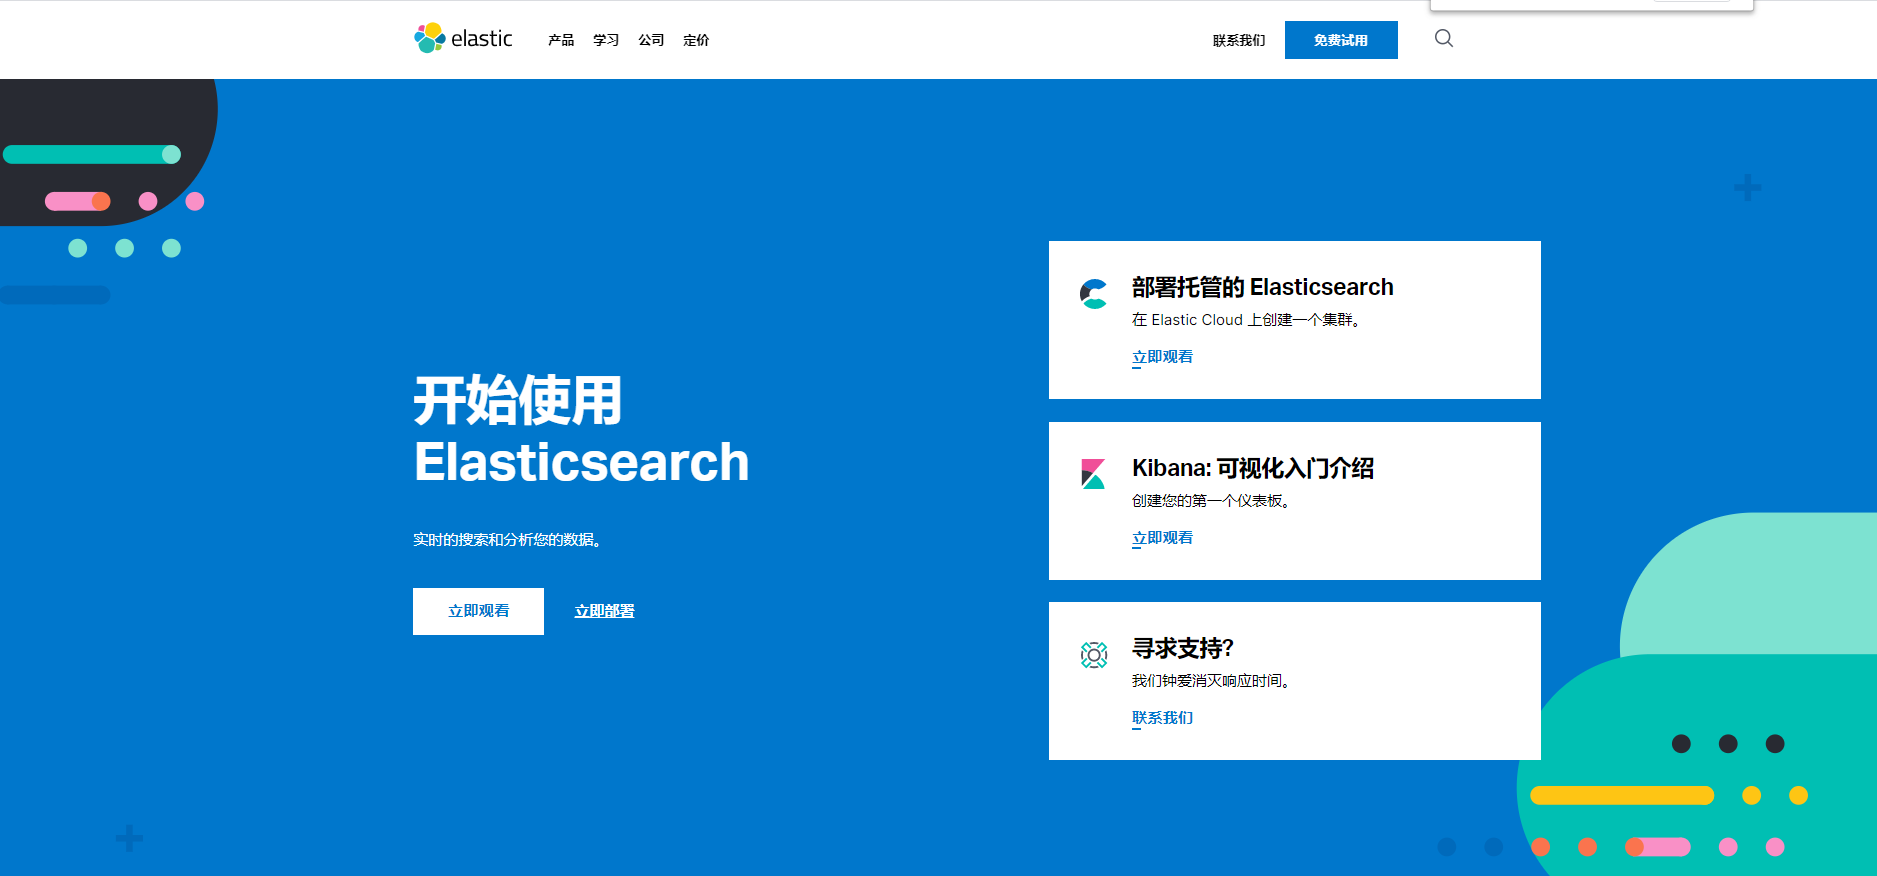The height and width of the screenshot is (876, 1877).
Task: Open the search magnifier icon
Action: click(x=1443, y=38)
